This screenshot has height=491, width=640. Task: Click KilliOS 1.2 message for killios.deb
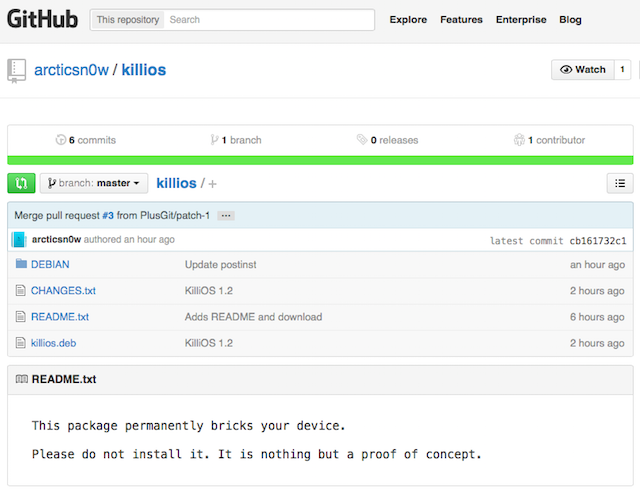(209, 343)
